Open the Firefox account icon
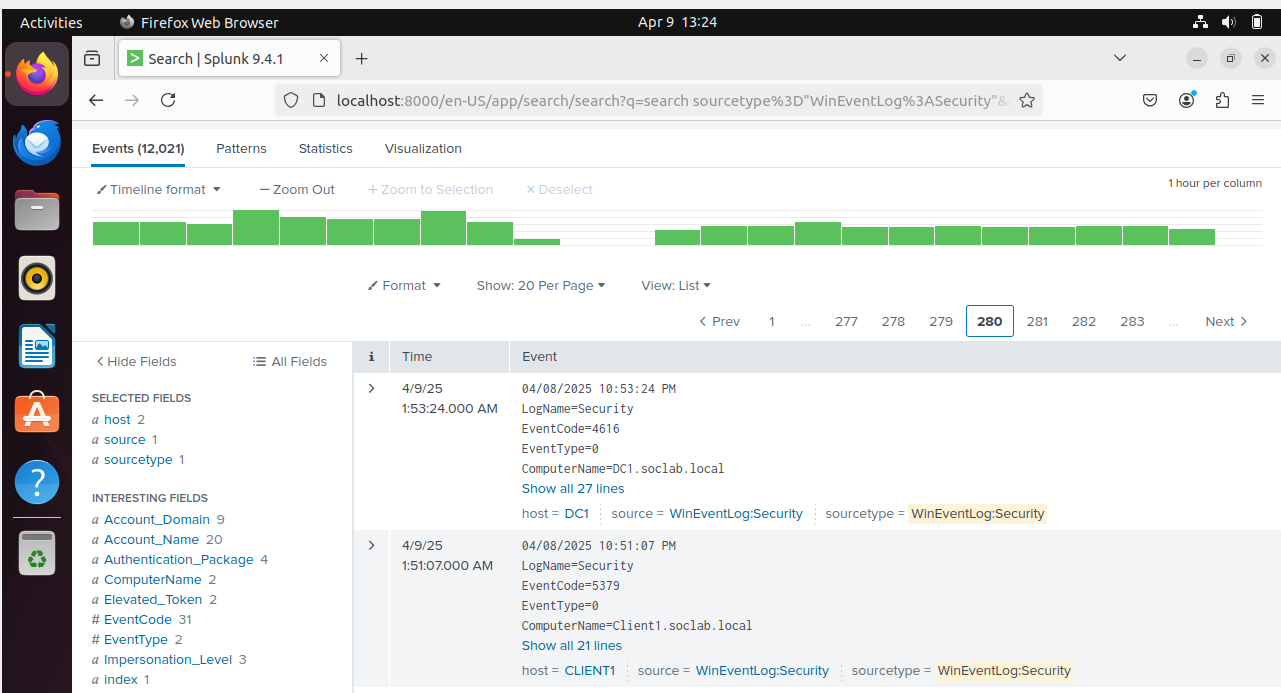 pos(1187,100)
